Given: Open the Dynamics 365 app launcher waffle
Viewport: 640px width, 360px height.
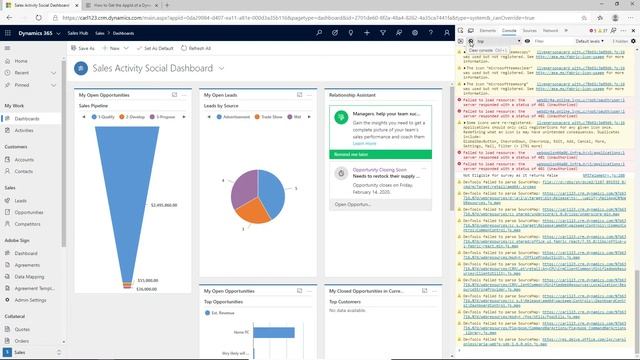Looking at the screenshot, I should 8,33.
